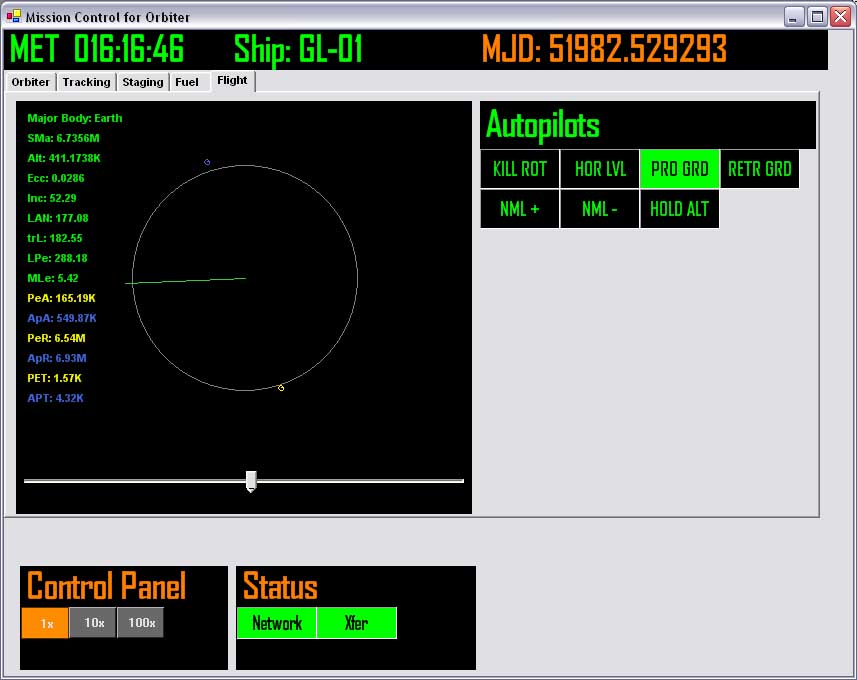Select the Staging tab
The image size is (857, 680).
[143, 82]
